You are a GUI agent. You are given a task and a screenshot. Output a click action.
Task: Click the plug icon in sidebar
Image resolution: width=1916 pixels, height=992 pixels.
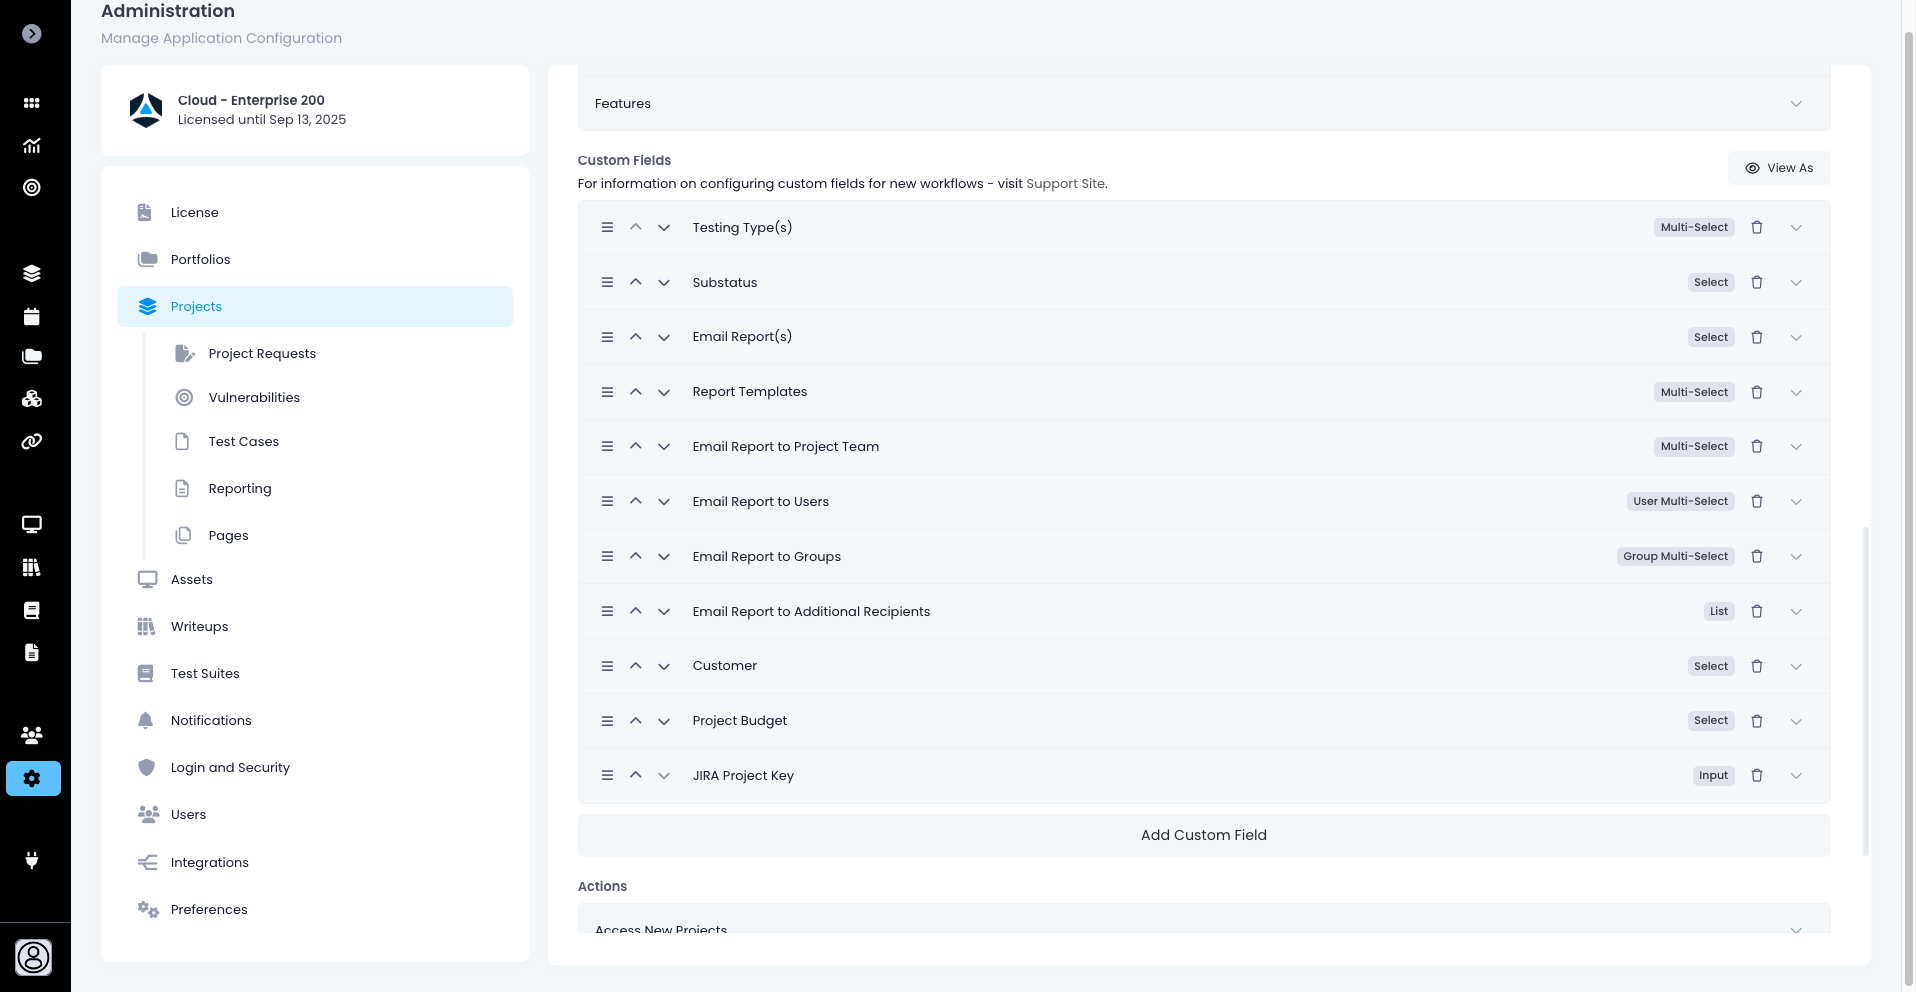click(x=32, y=860)
